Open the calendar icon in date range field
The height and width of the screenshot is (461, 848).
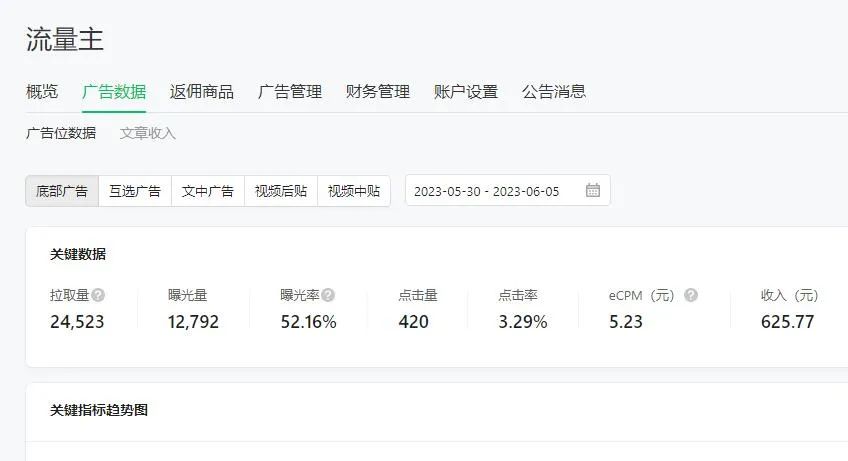(593, 190)
